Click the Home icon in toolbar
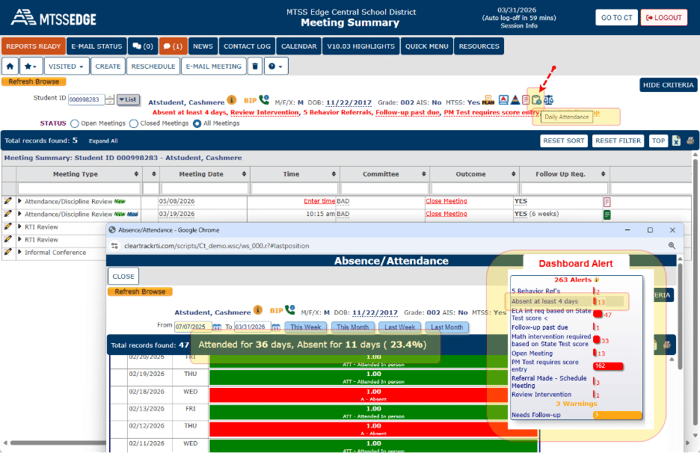Screen dimensions: 700x453 coord(10,66)
